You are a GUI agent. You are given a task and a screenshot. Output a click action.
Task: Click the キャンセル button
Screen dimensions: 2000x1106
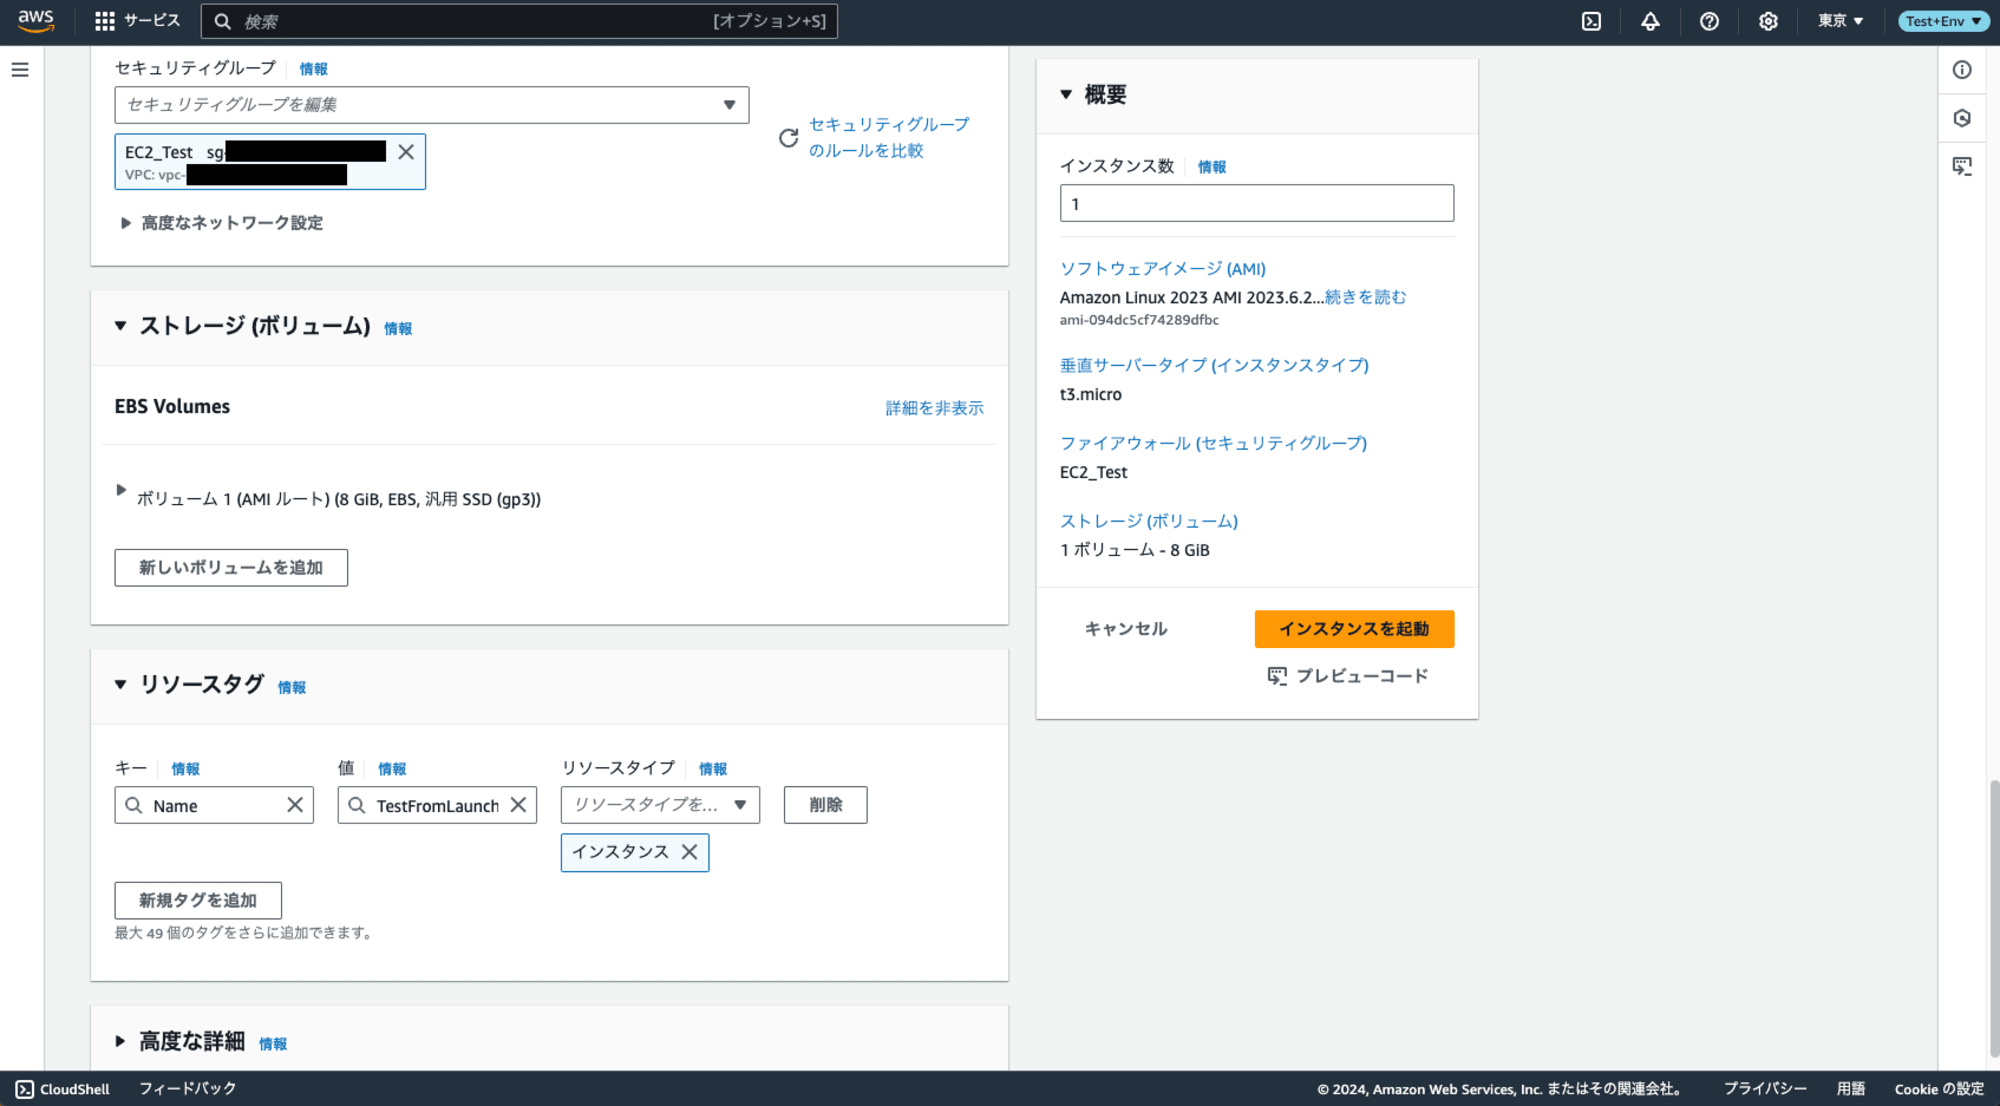[x=1126, y=629]
